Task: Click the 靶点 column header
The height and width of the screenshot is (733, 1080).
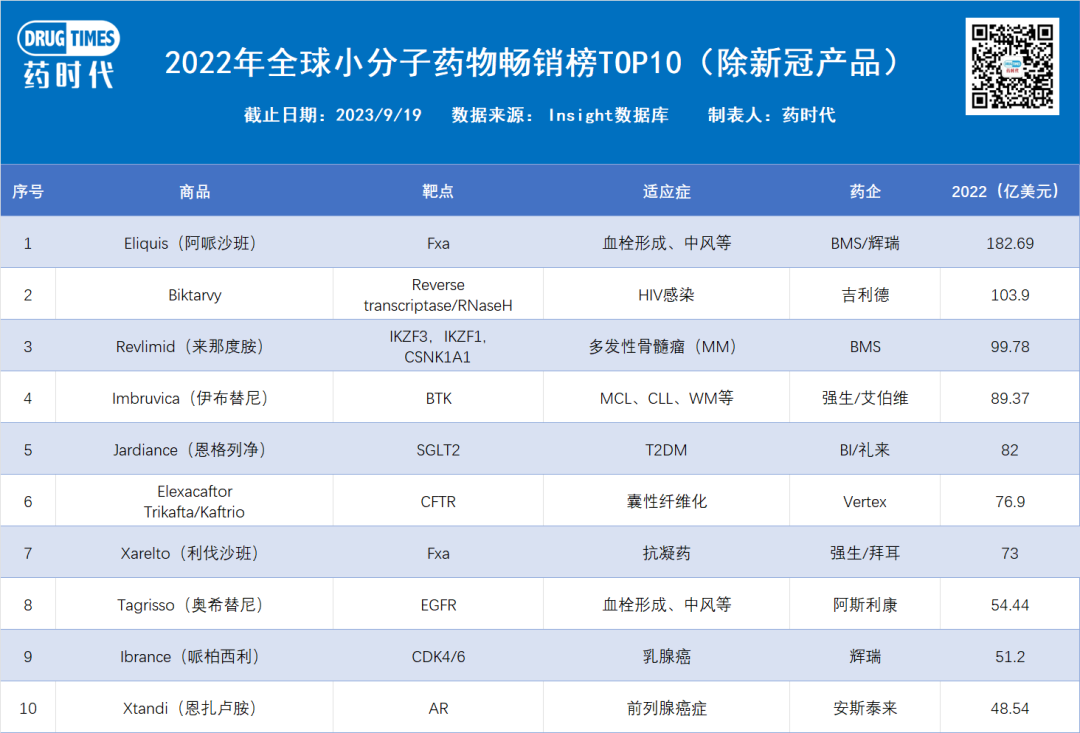Action: [x=438, y=191]
